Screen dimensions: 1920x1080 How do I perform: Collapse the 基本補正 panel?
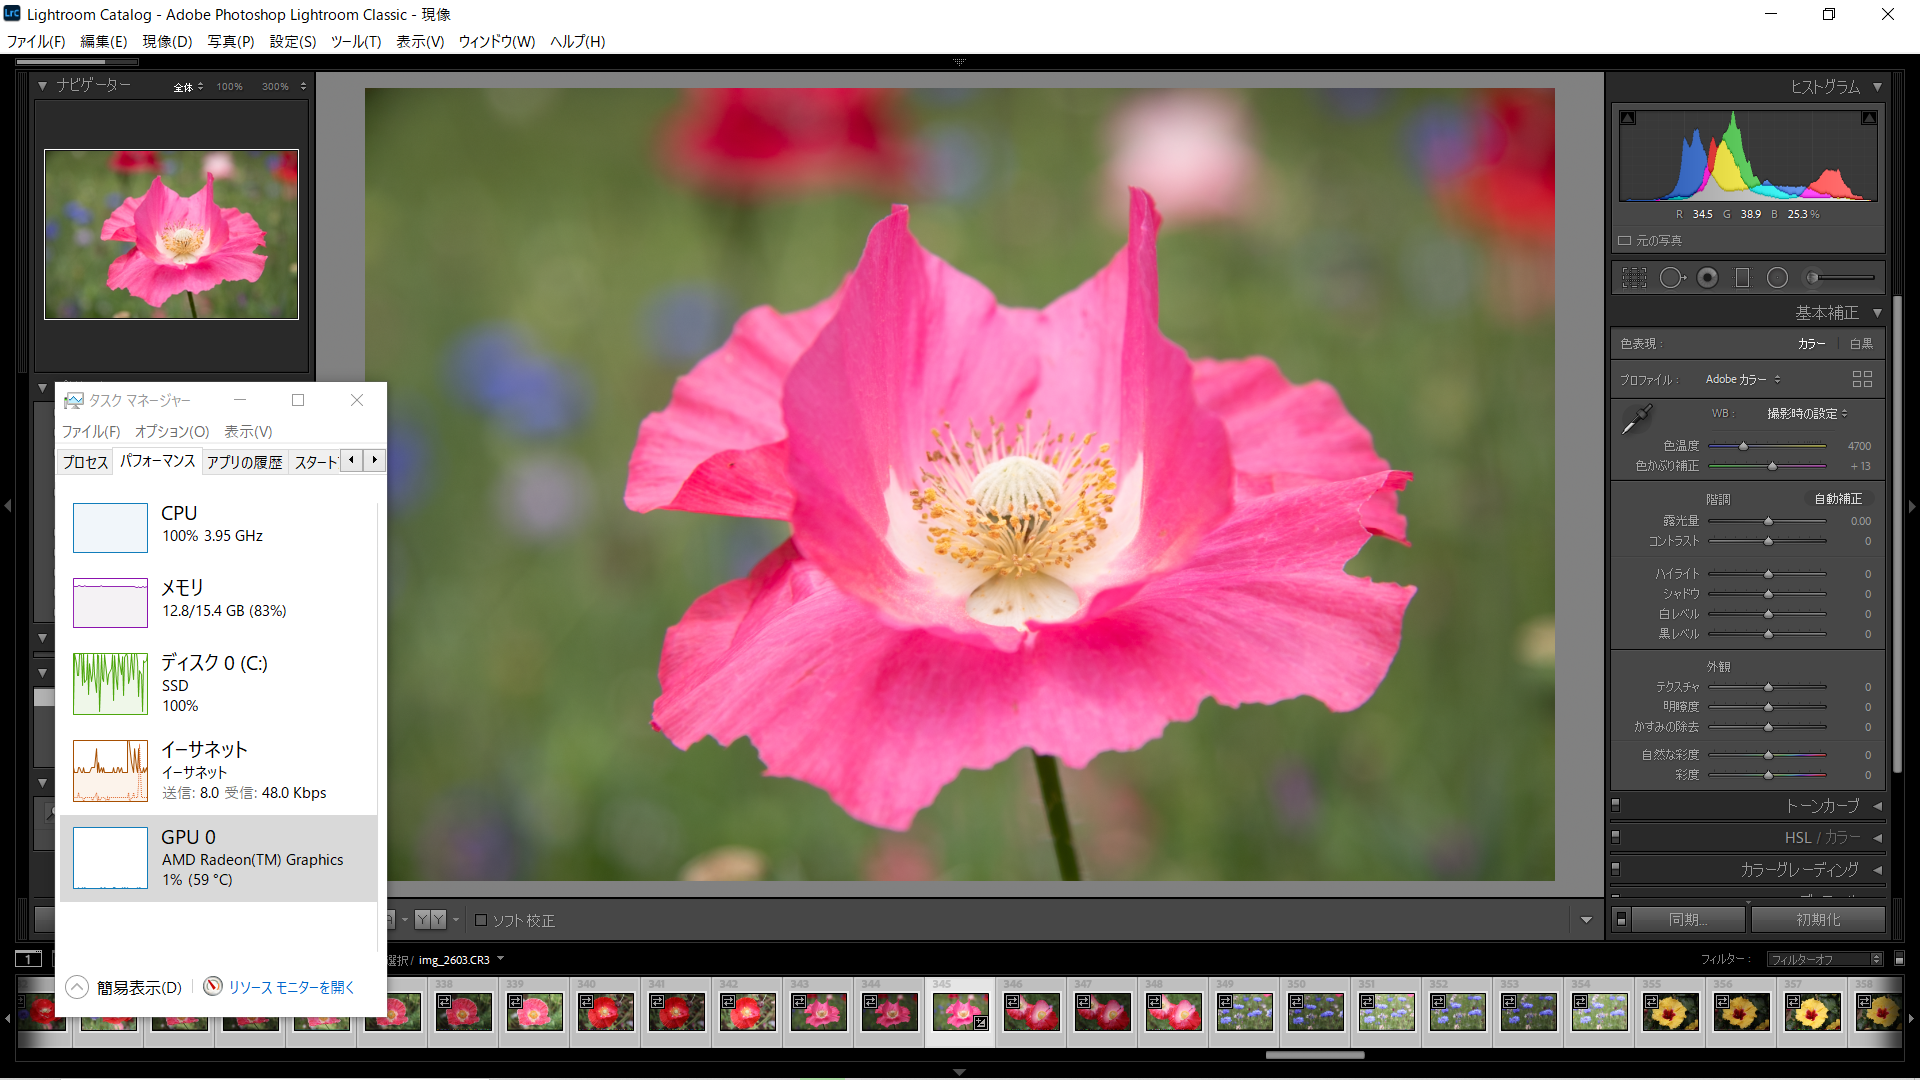click(x=1877, y=313)
